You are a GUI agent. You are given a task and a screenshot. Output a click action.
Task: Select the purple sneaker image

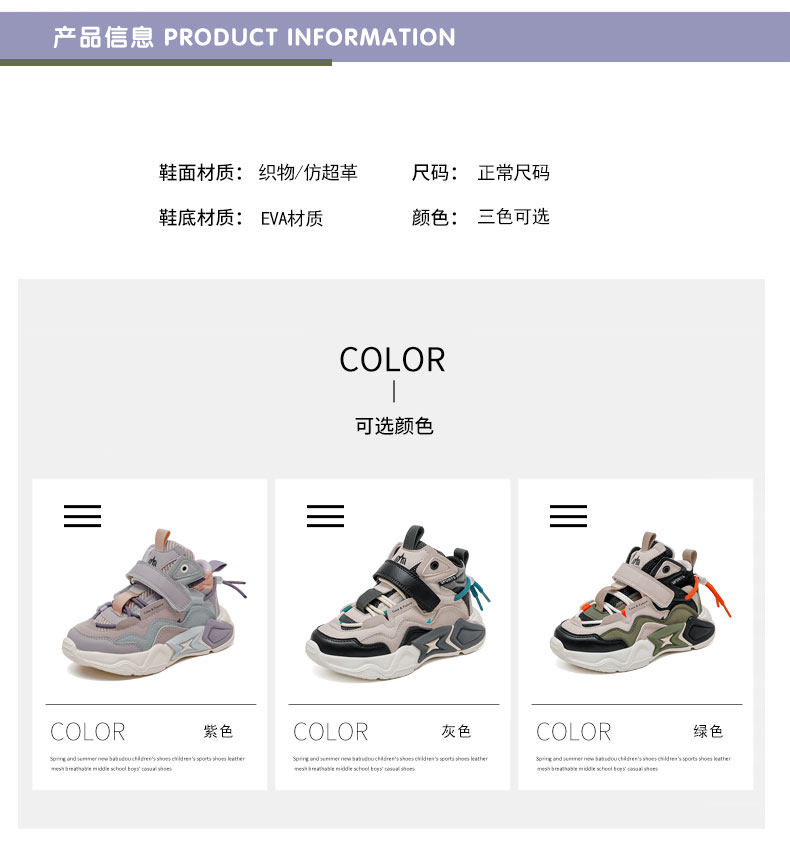[154, 603]
